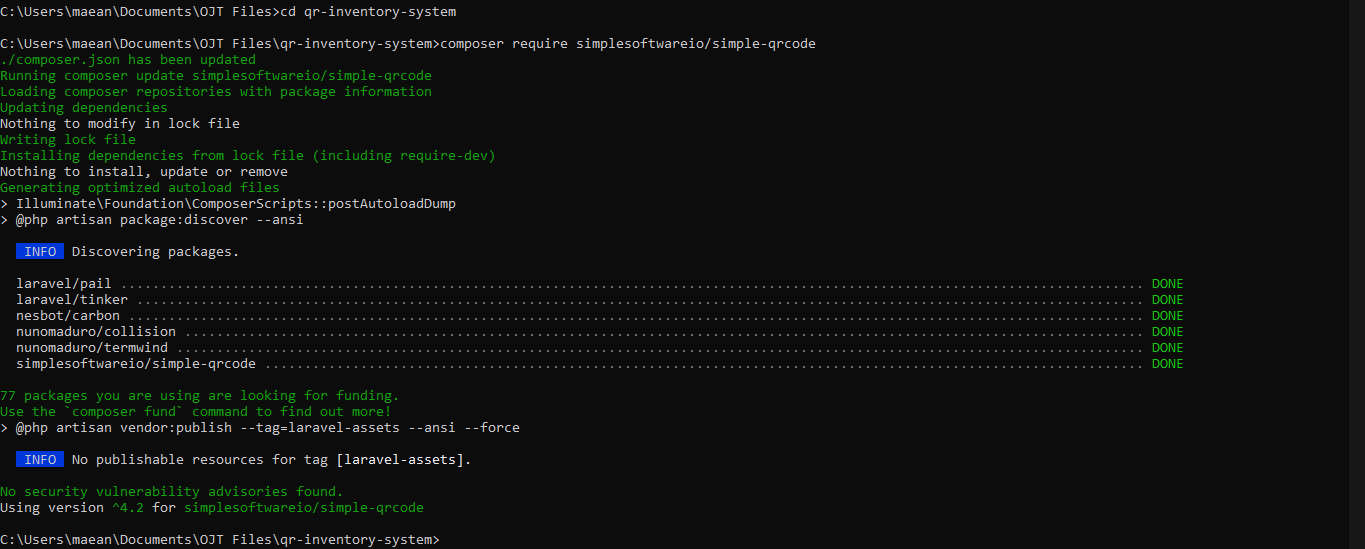
Task: Click the command prompt at the bottom line
Action: [x=220, y=539]
